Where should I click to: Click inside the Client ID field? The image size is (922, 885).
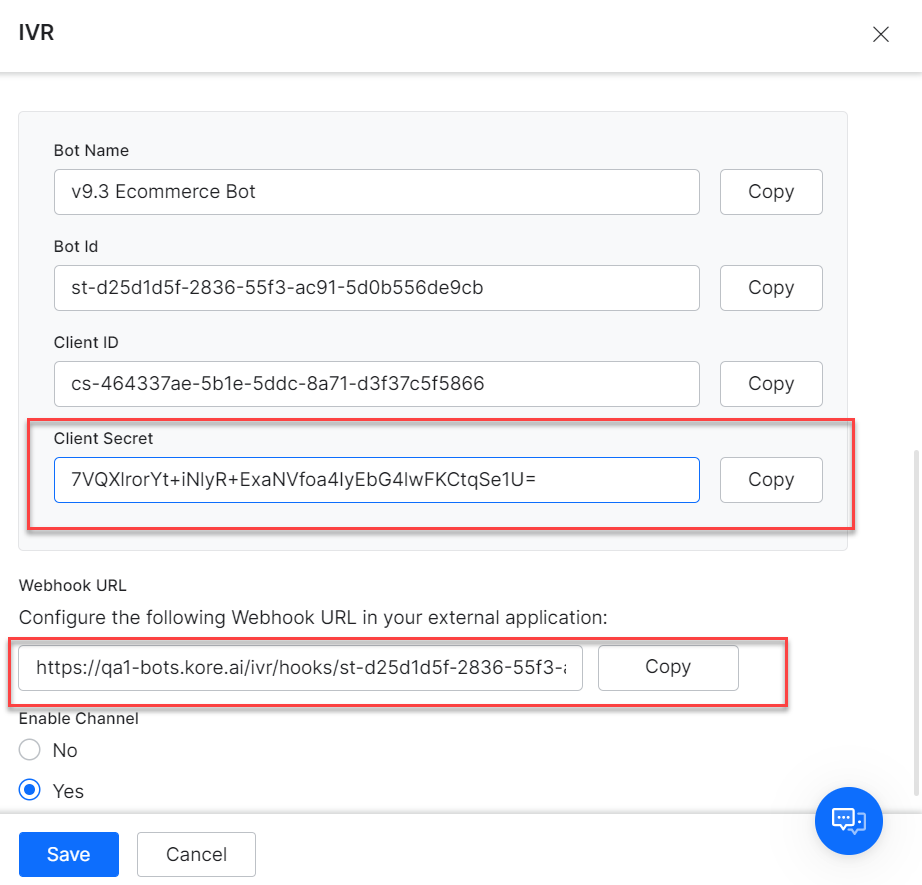(x=376, y=383)
